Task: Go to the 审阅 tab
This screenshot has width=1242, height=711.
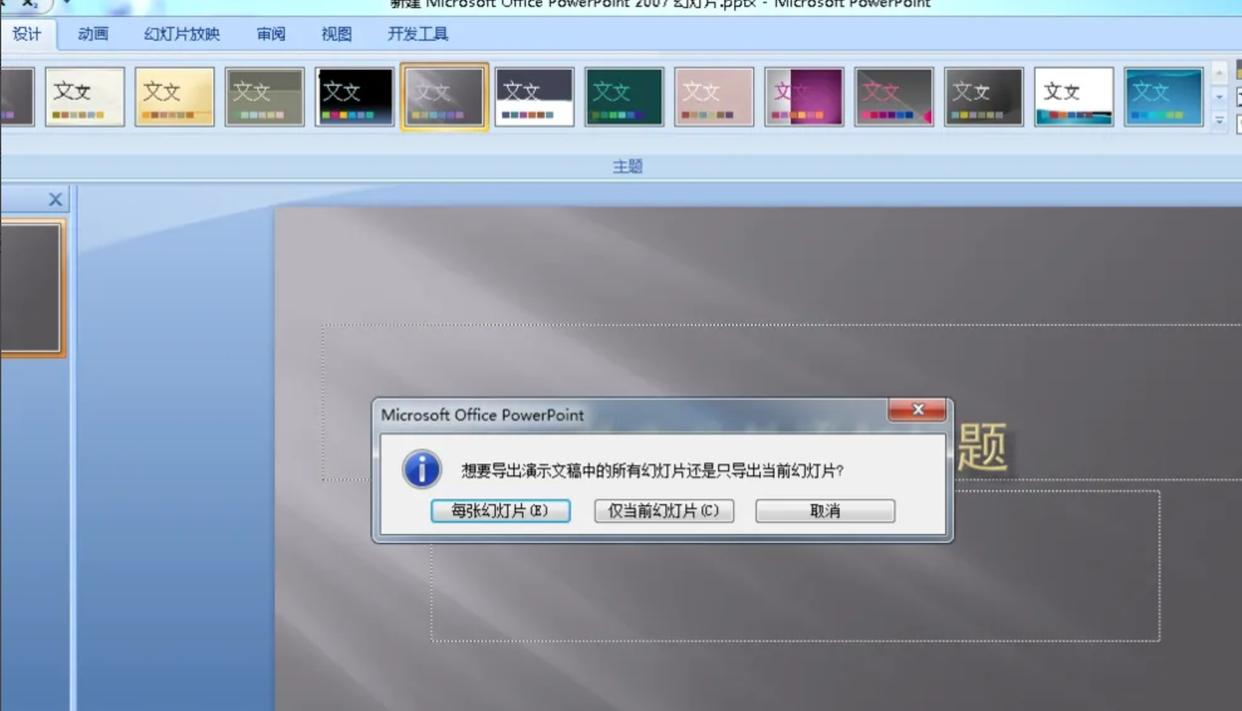Action: point(271,34)
